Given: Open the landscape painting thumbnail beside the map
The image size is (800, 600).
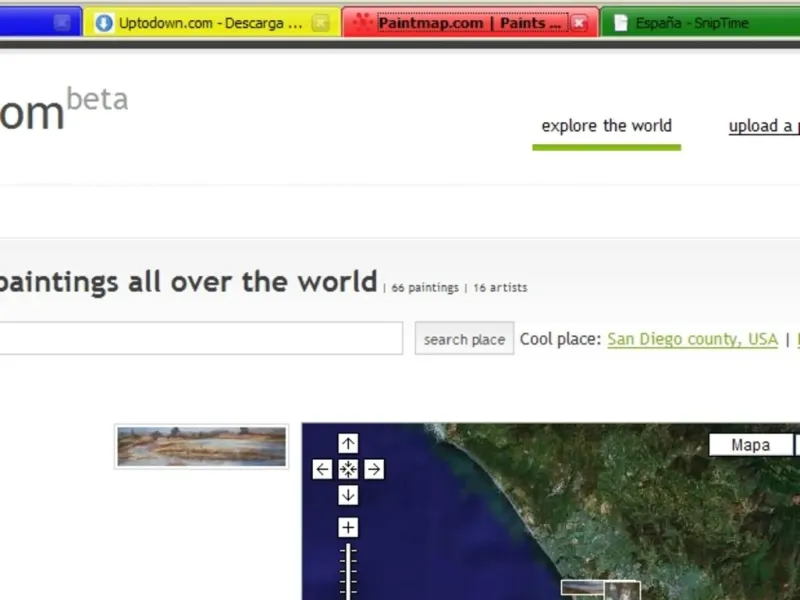Looking at the screenshot, I should [202, 446].
